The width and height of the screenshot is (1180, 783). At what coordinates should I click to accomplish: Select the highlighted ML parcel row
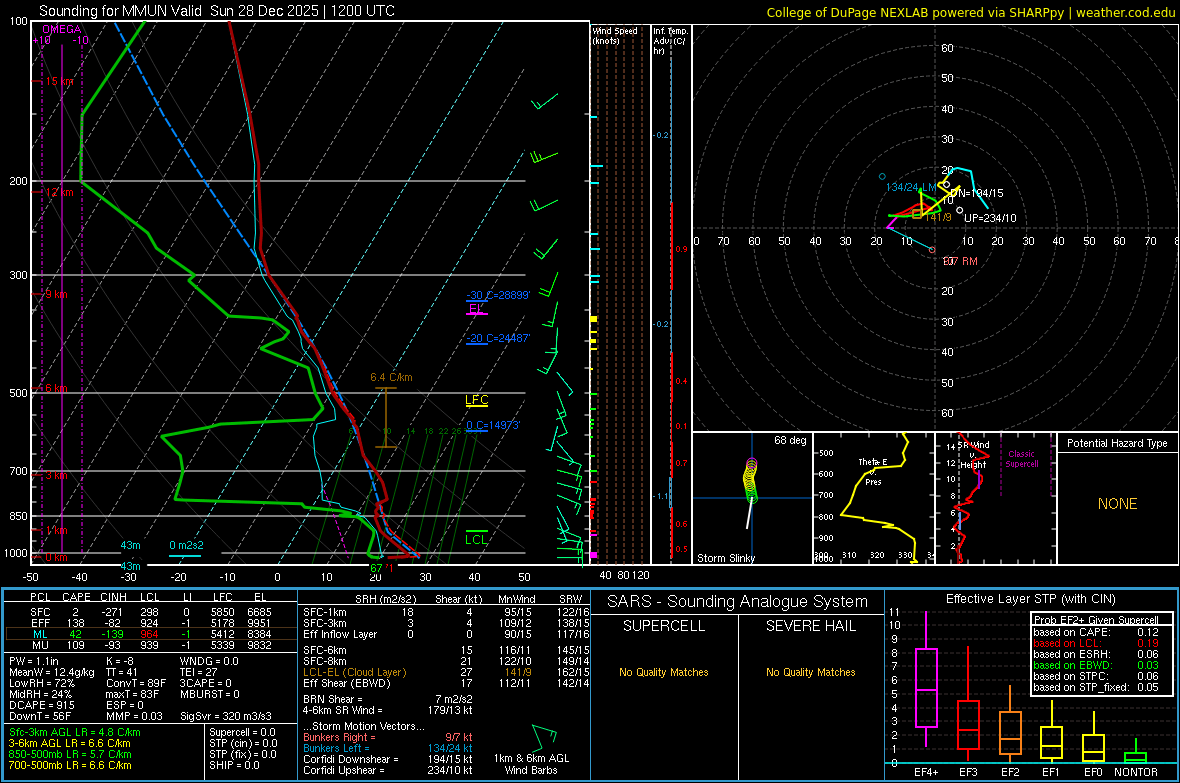(149, 634)
